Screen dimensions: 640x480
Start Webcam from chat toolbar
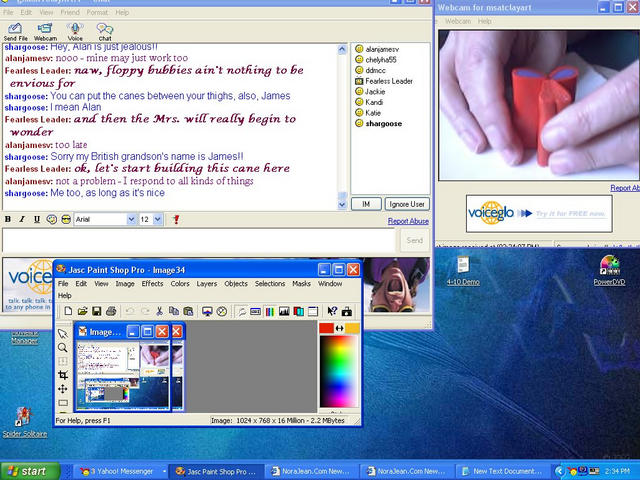click(x=45, y=32)
